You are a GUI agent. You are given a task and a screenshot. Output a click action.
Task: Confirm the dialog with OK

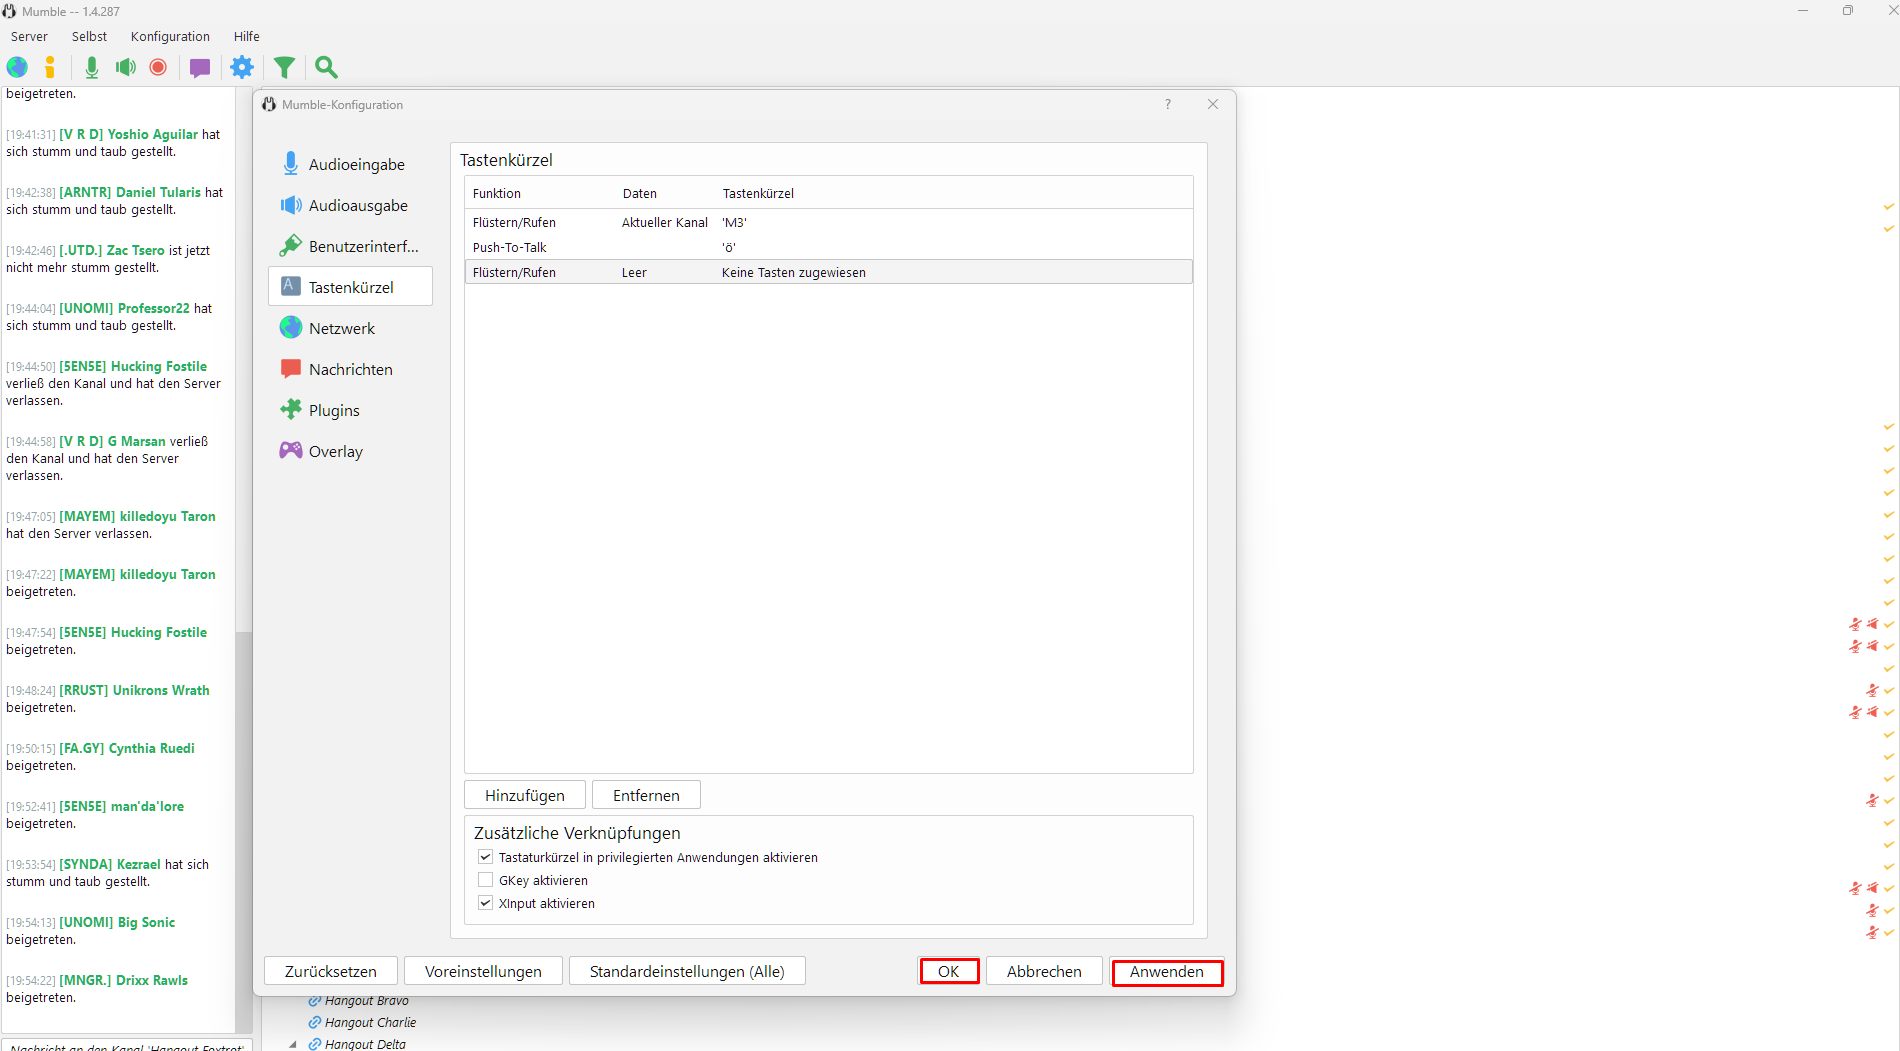pyautogui.click(x=949, y=971)
